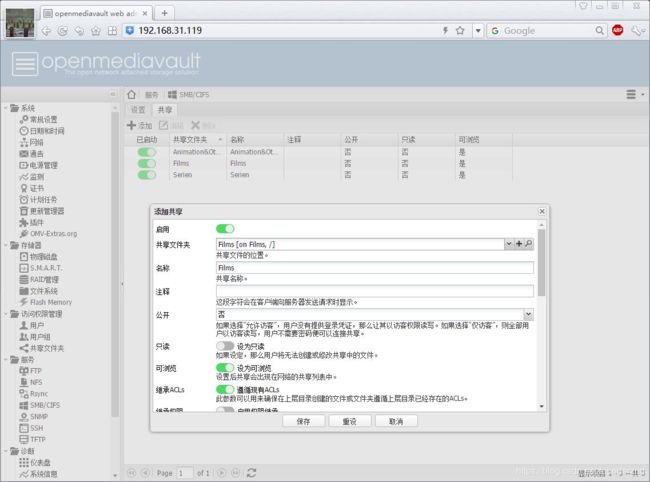This screenshot has height=482, width=650.
Task: Switch to the 共享 shares tab
Action: click(165, 110)
